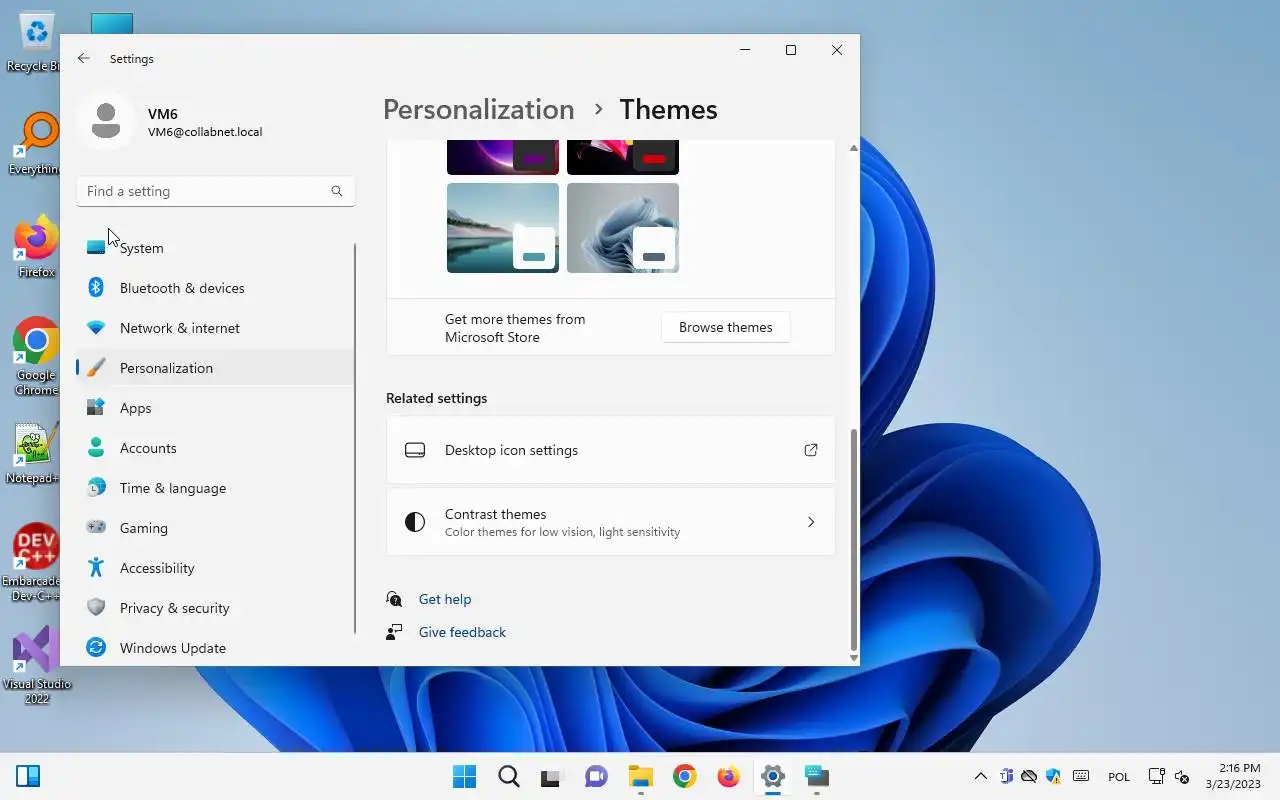Click the Time & language clock icon

(96, 488)
